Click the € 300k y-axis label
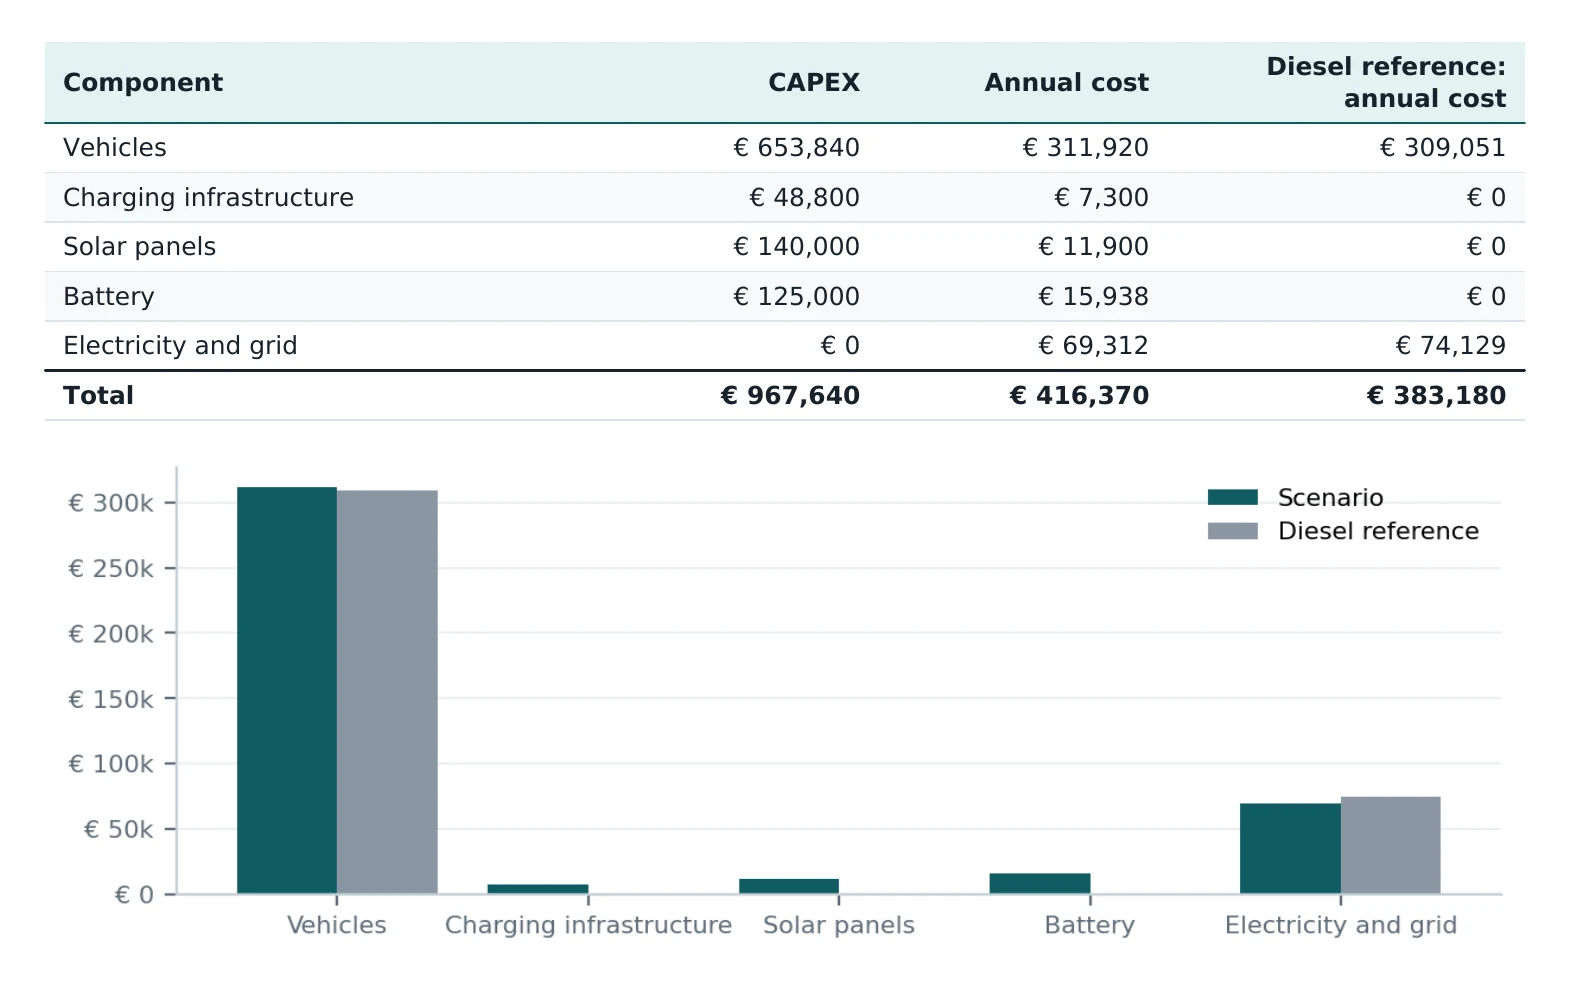1572x1005 pixels. [x=110, y=503]
